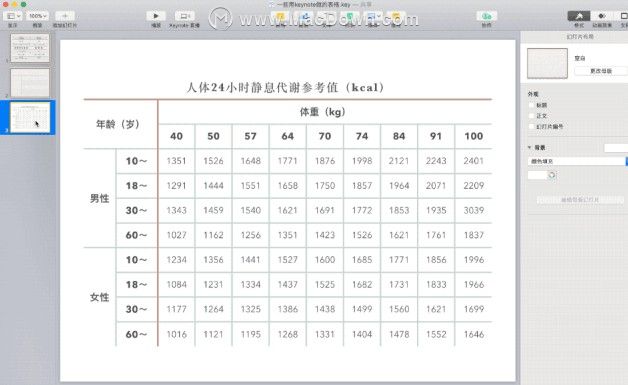The height and width of the screenshot is (385, 628).
Task: Open the View options toolbar button
Action: 12,16
